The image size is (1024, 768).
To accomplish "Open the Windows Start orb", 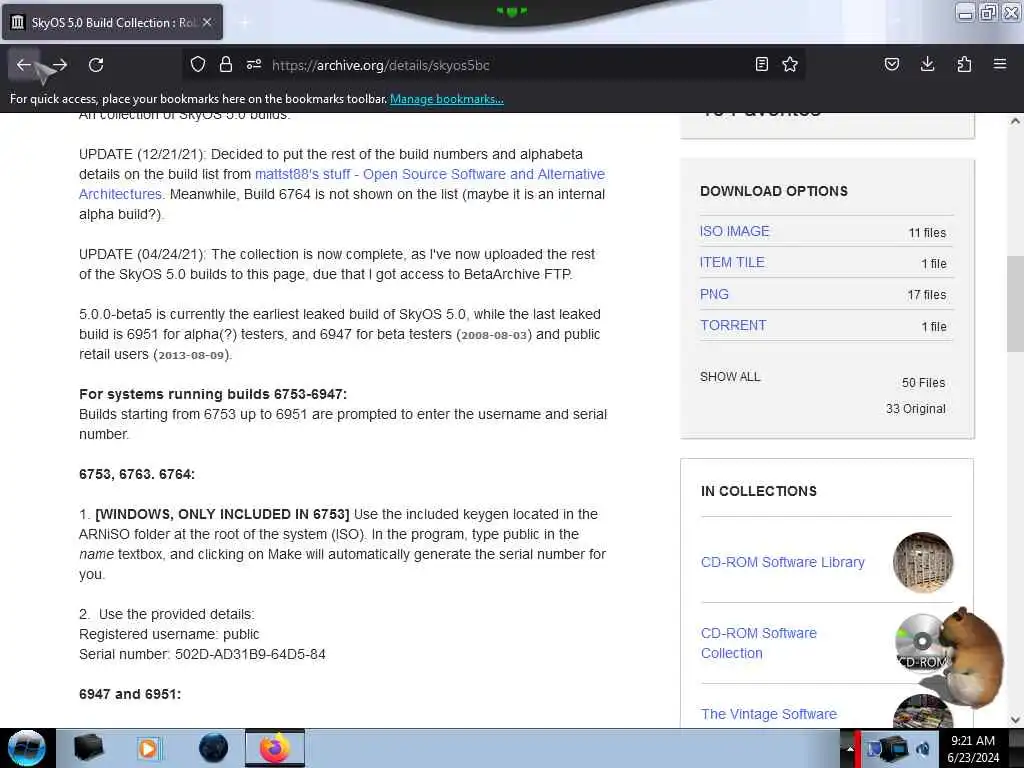I will [26, 748].
